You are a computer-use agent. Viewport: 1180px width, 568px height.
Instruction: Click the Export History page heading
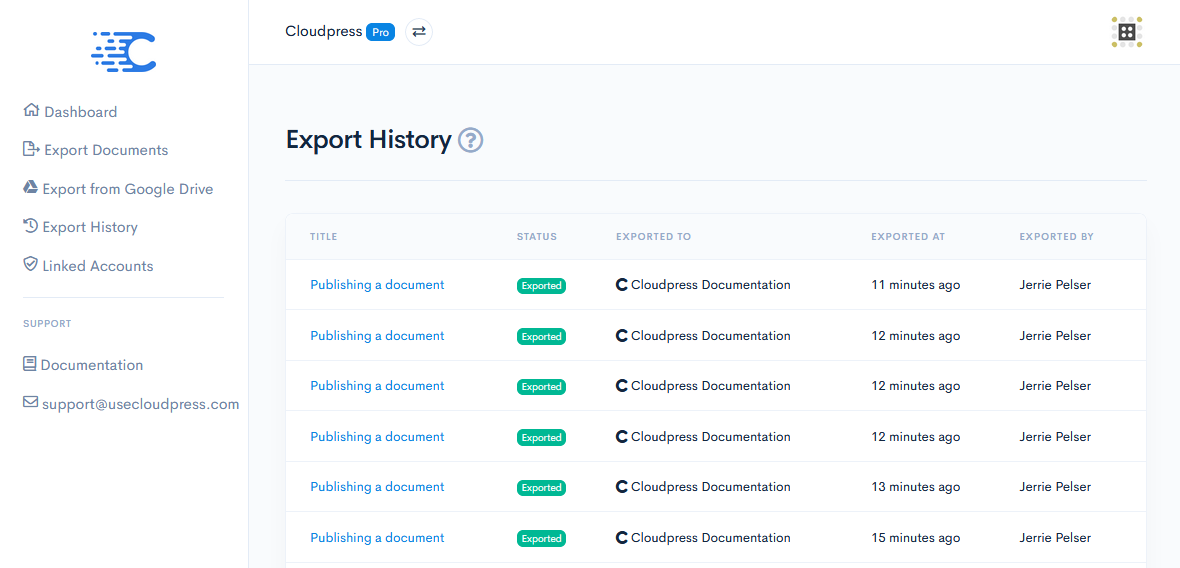pos(368,140)
